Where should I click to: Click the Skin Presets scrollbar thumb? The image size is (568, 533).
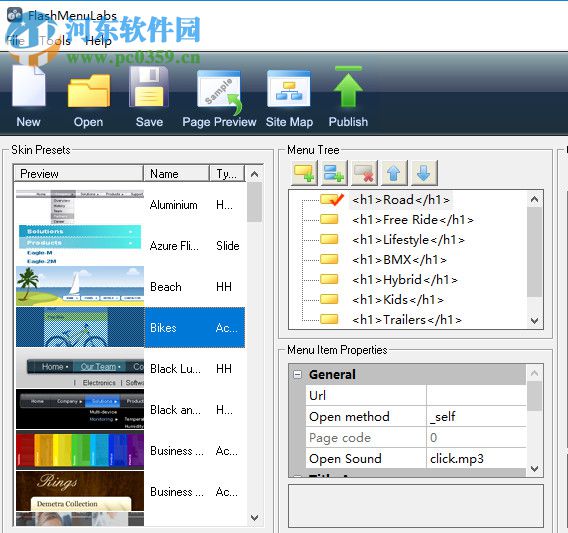tap(255, 202)
